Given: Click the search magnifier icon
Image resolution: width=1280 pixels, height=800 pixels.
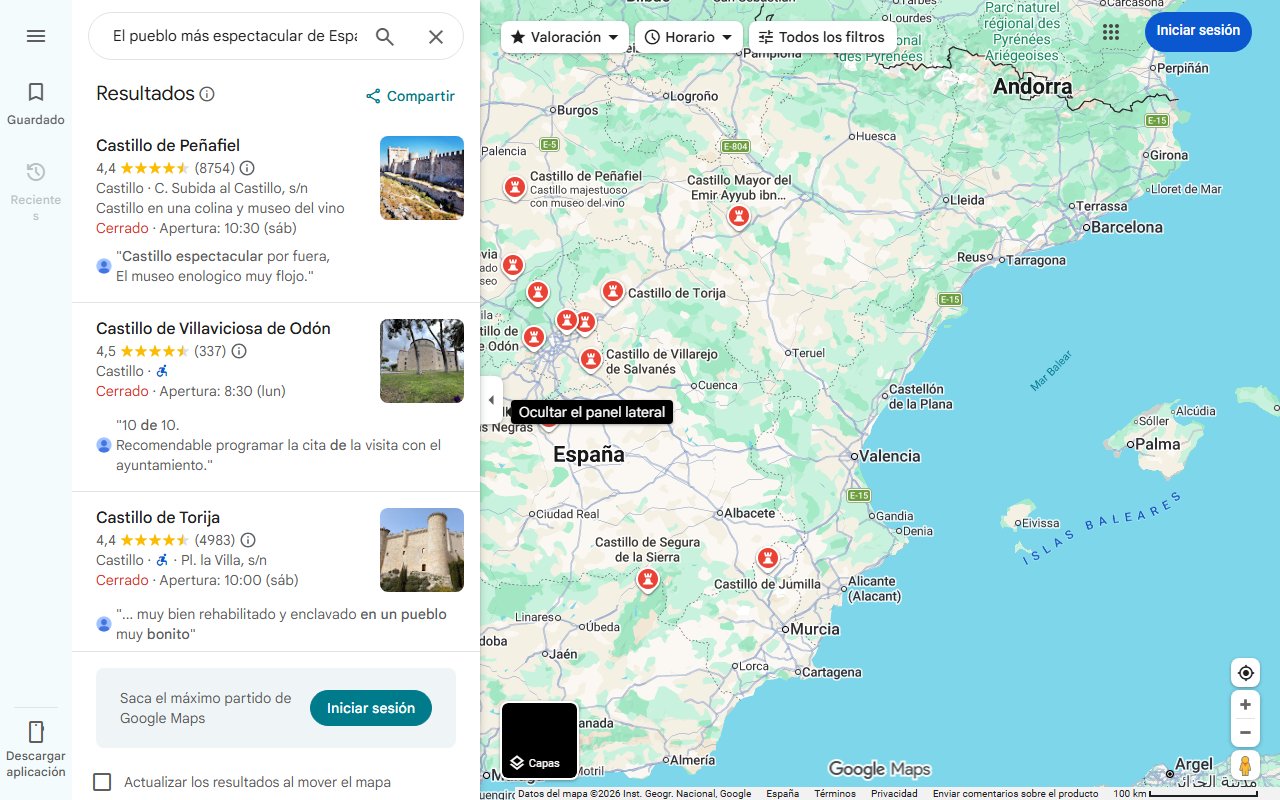Looking at the screenshot, I should pos(385,35).
